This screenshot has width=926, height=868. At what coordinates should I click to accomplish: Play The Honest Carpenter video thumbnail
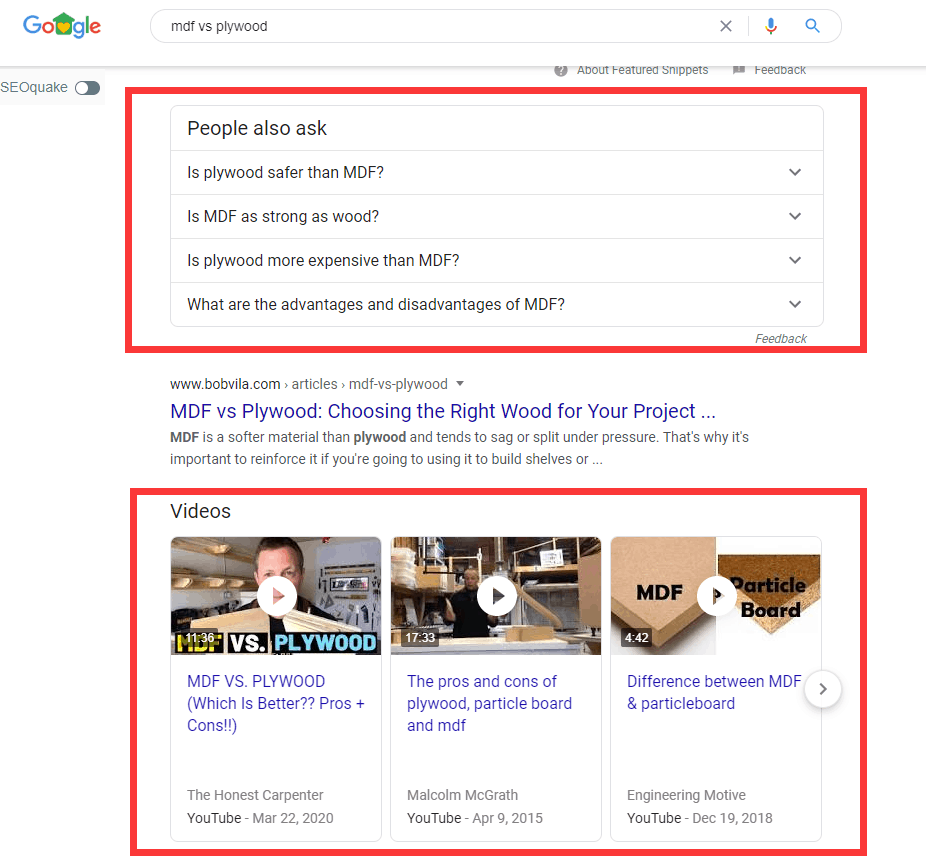pos(276,596)
